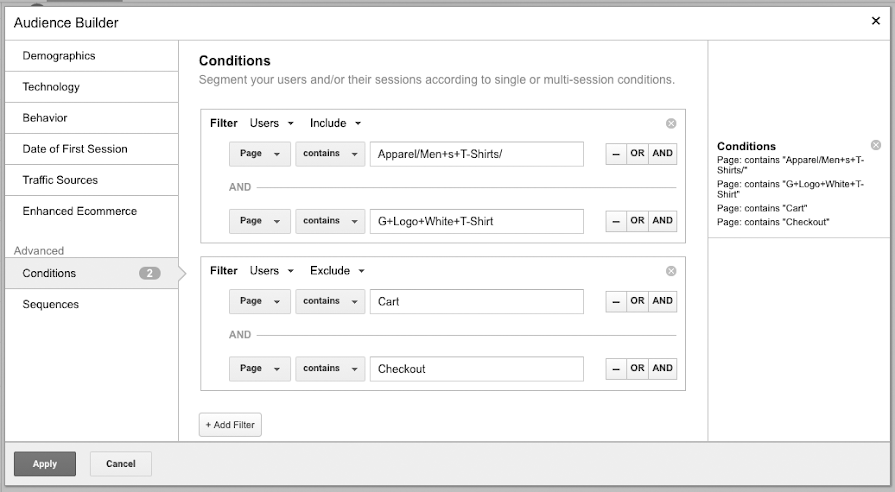Remove the first Include filter using its X icon
Image resolution: width=895 pixels, height=492 pixels.
point(671,124)
